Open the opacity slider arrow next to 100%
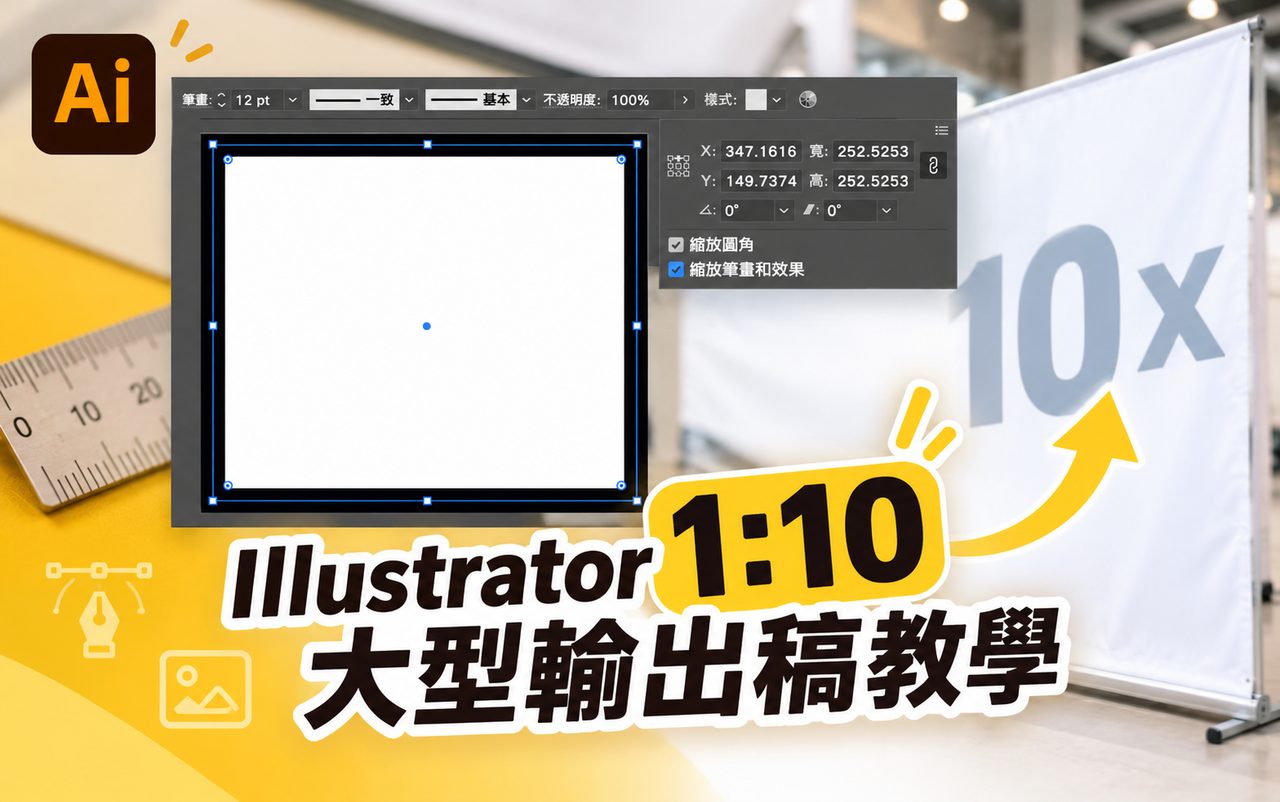This screenshot has height=802, width=1280. [685, 100]
